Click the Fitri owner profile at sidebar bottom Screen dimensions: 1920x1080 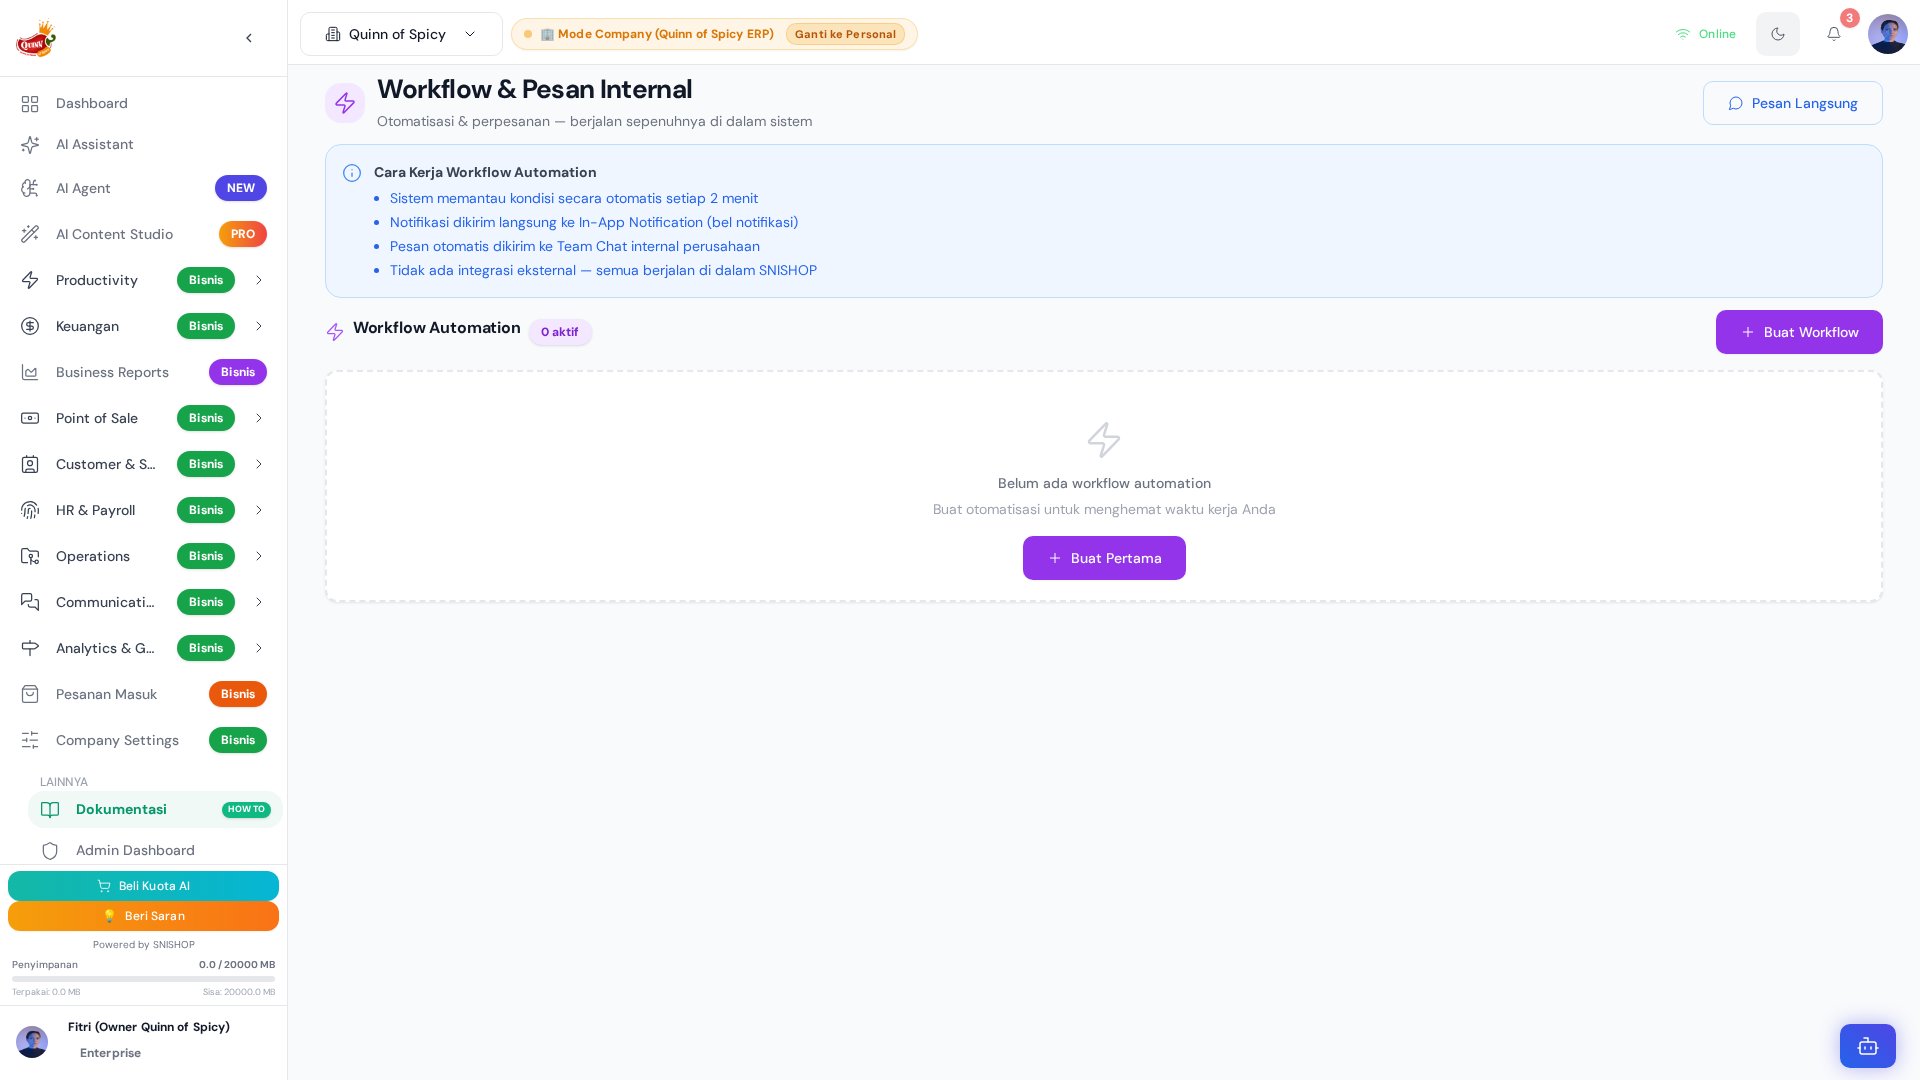click(143, 1040)
